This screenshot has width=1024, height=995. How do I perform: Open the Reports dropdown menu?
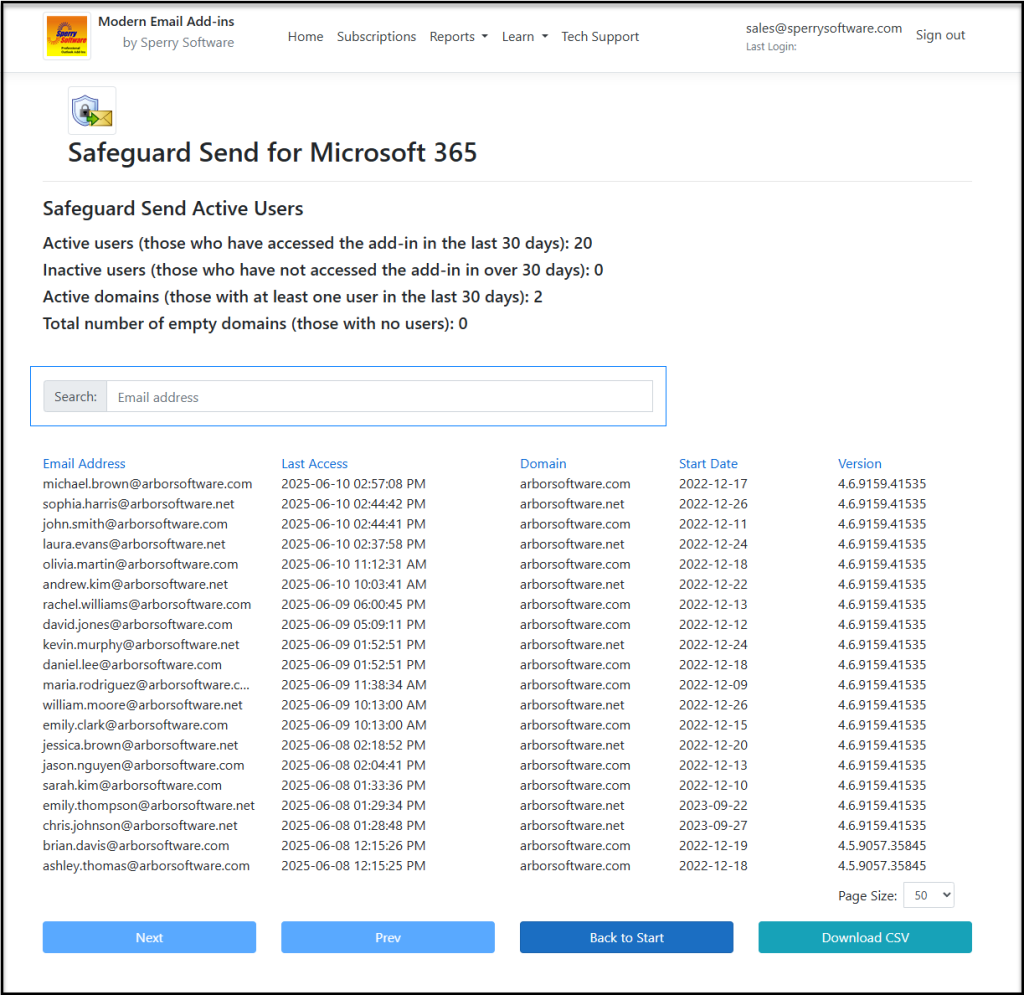458,36
